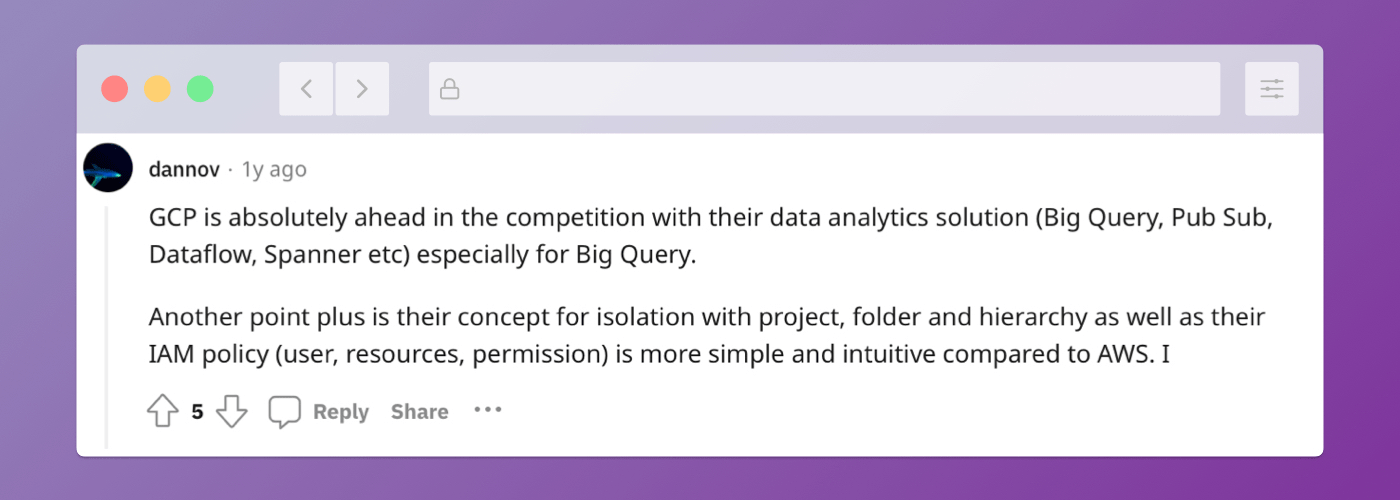Open the browser sliders settings icon

tap(1272, 89)
